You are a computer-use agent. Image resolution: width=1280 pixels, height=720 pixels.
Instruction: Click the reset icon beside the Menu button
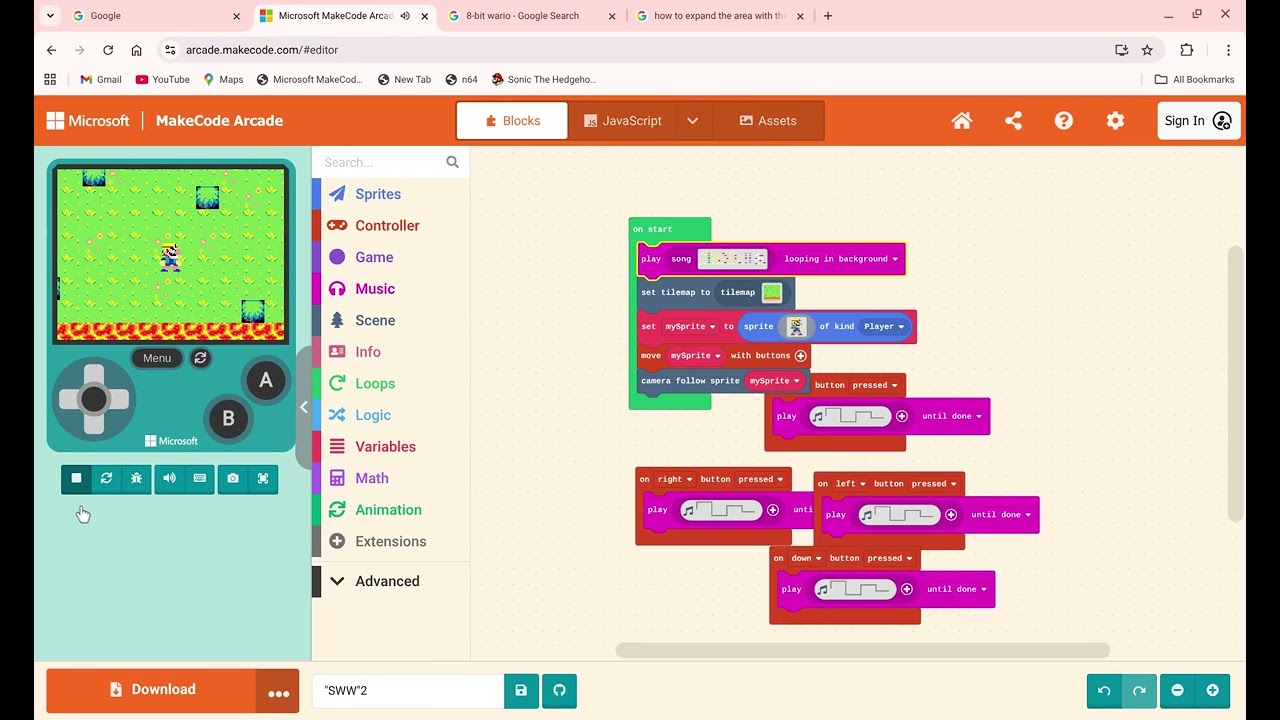(201, 358)
